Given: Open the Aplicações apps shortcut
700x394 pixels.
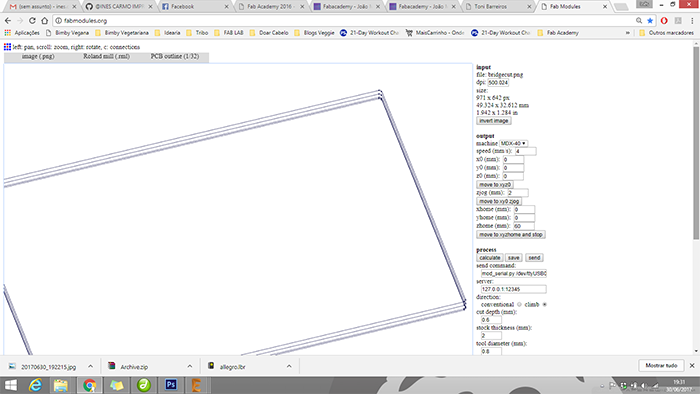Looking at the screenshot, I should 22,33.
